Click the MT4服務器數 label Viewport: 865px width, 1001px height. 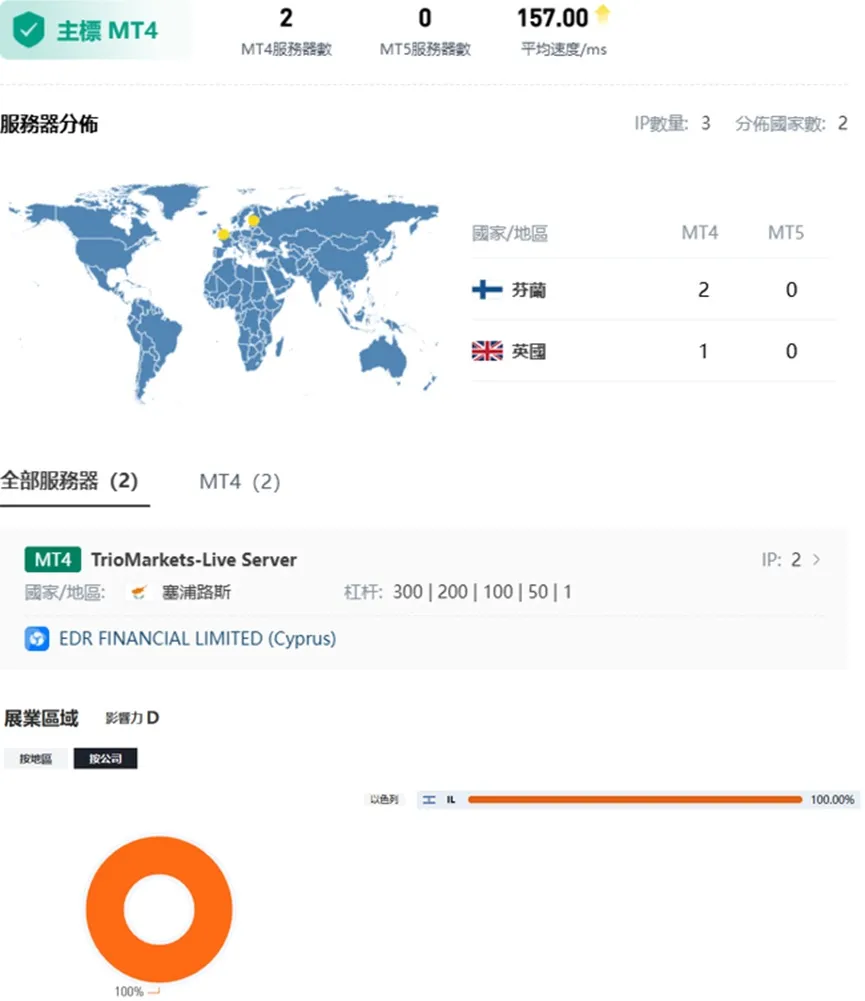click(x=287, y=49)
